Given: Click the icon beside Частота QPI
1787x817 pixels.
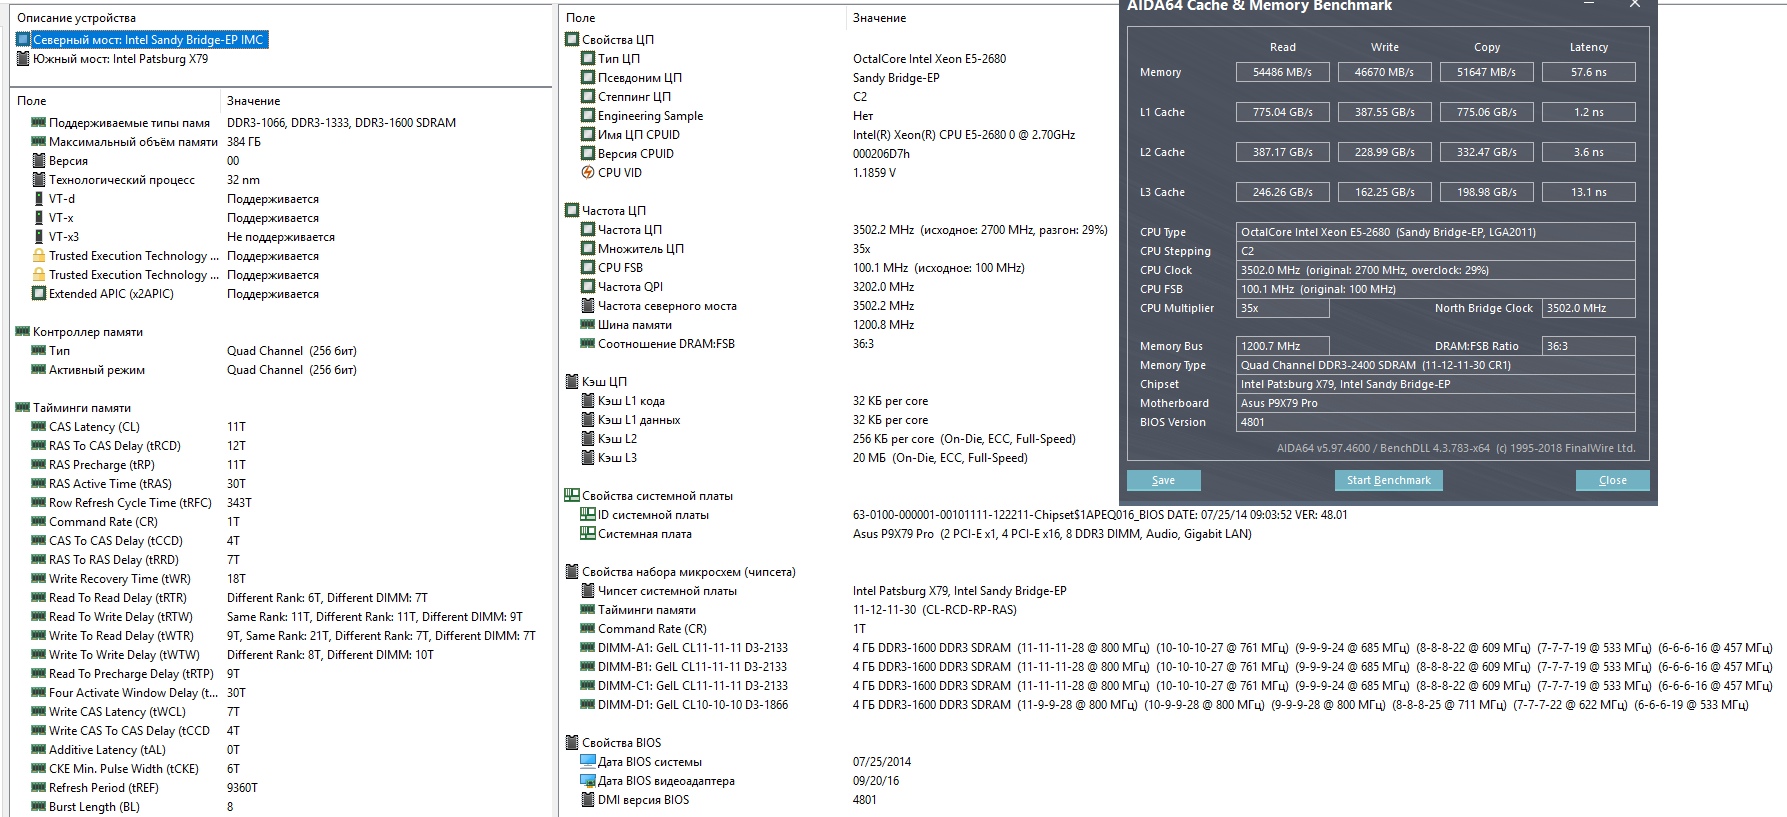Looking at the screenshot, I should point(588,287).
